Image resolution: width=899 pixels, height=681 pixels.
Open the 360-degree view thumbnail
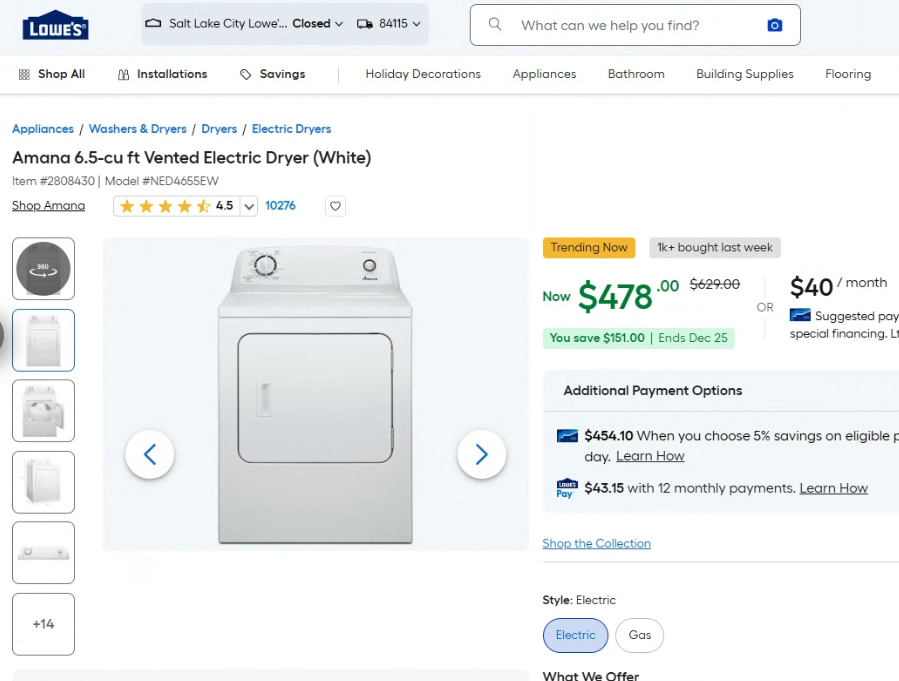(43, 268)
